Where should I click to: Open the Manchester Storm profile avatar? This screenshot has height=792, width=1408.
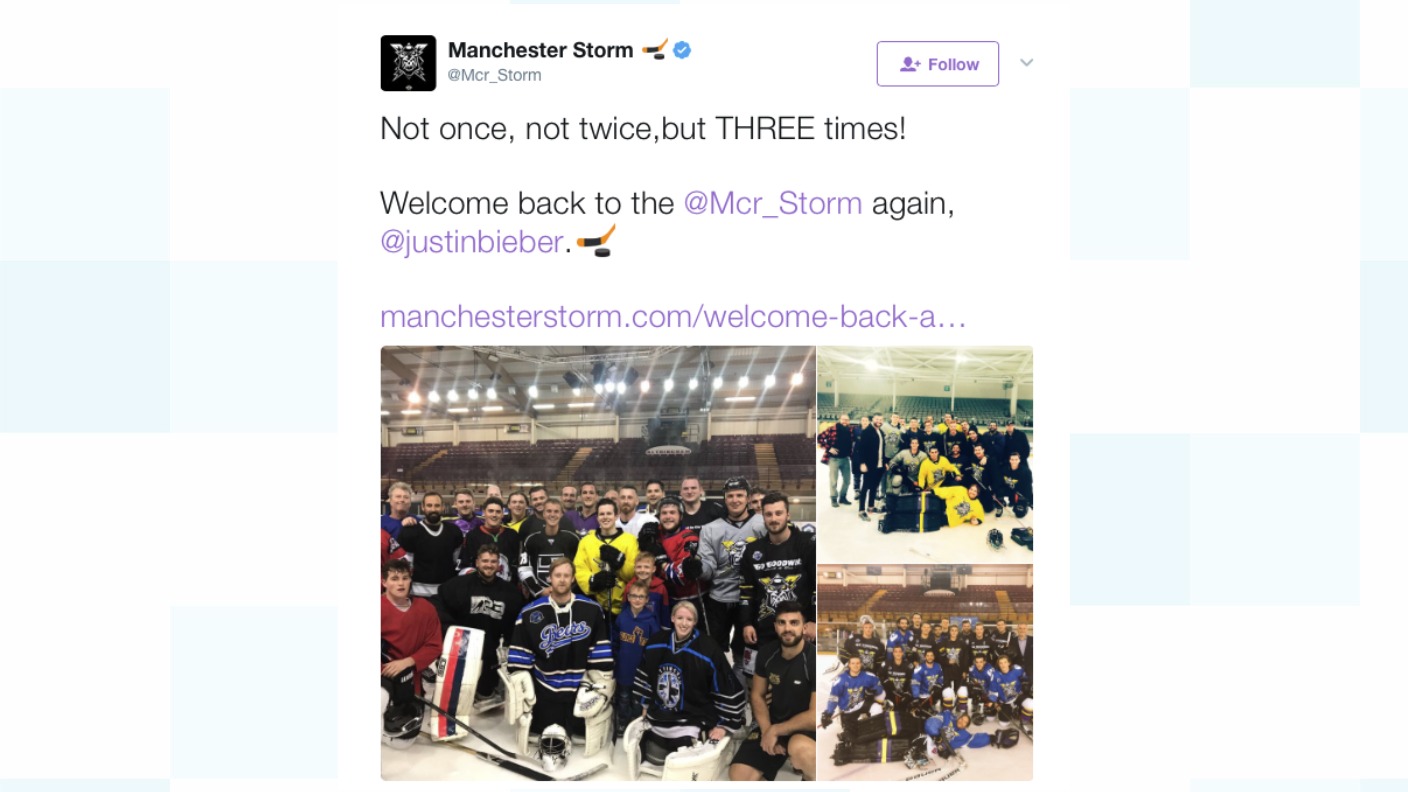pos(408,63)
